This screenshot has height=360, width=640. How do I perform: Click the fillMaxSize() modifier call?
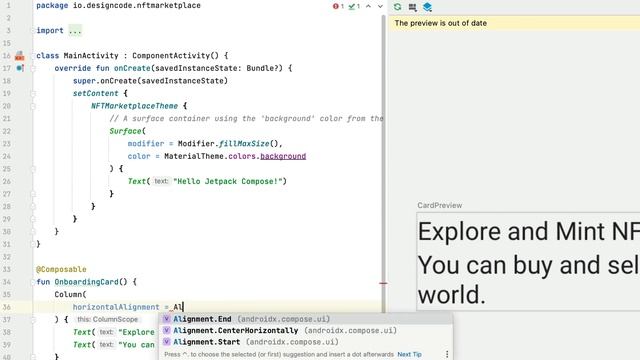pyautogui.click(x=249, y=144)
